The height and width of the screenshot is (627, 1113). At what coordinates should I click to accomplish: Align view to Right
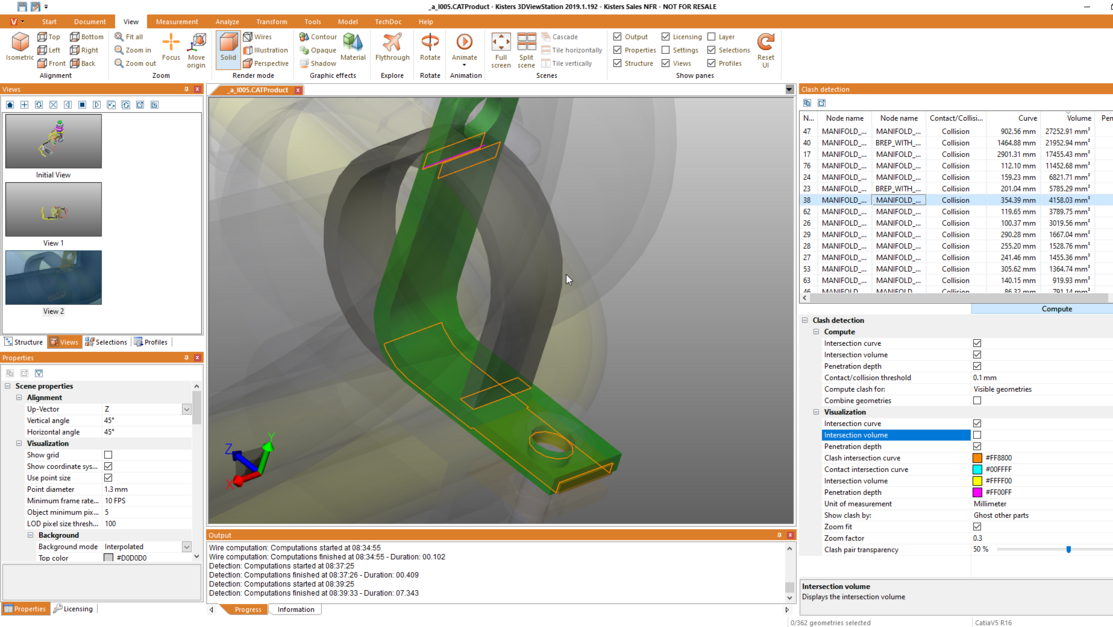coord(84,50)
